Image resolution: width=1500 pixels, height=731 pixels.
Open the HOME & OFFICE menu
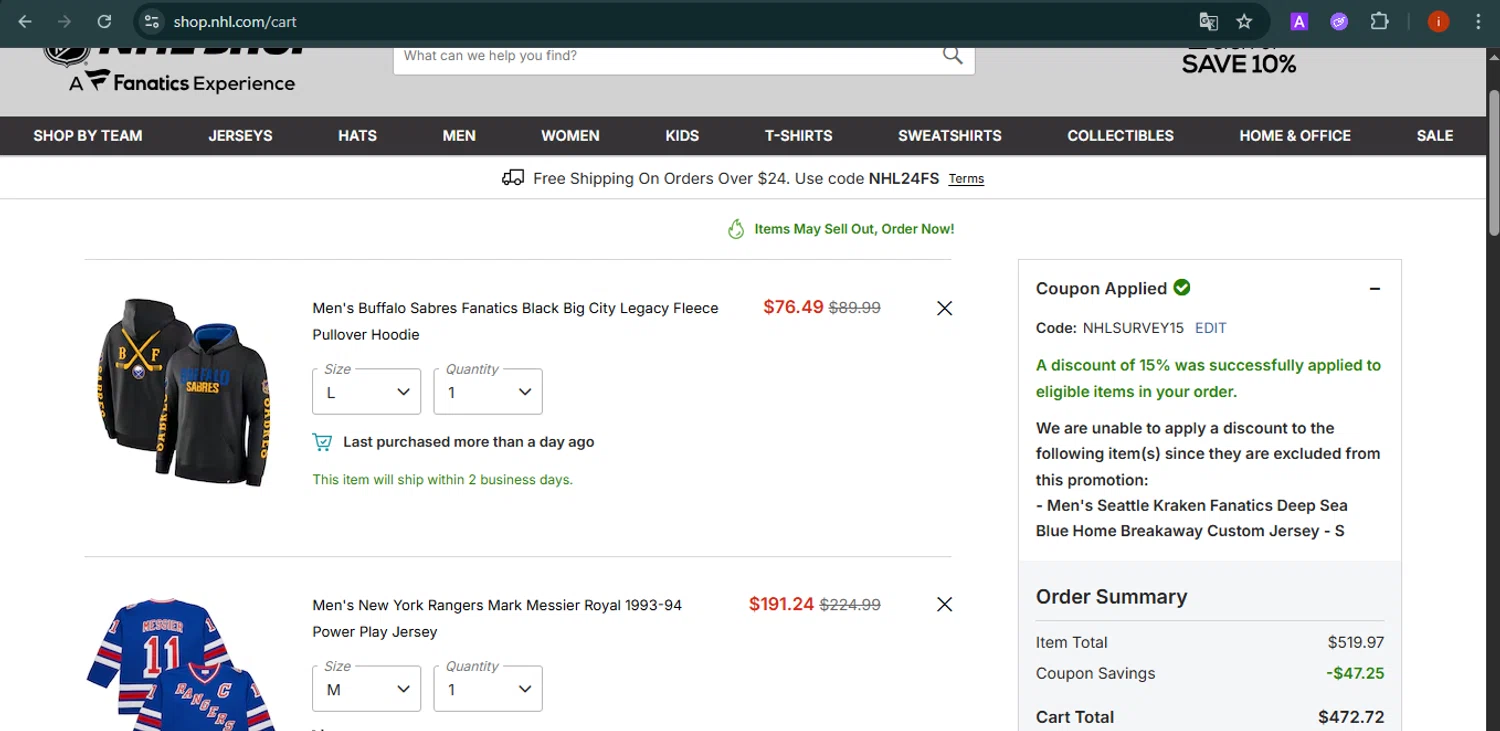point(1295,136)
